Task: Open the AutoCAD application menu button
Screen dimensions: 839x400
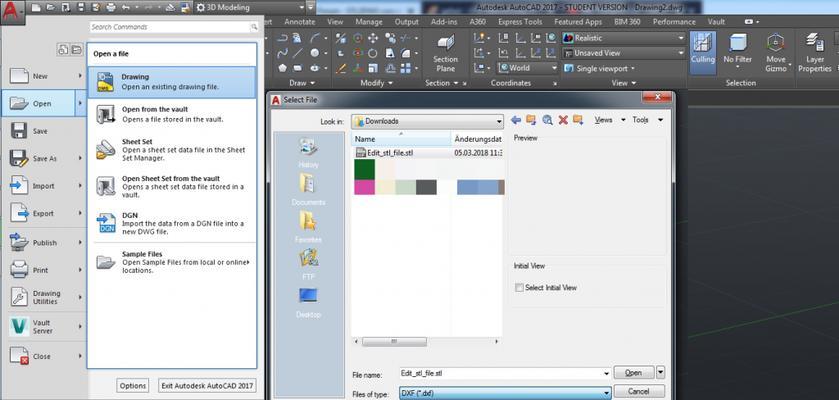Action: [x=11, y=12]
